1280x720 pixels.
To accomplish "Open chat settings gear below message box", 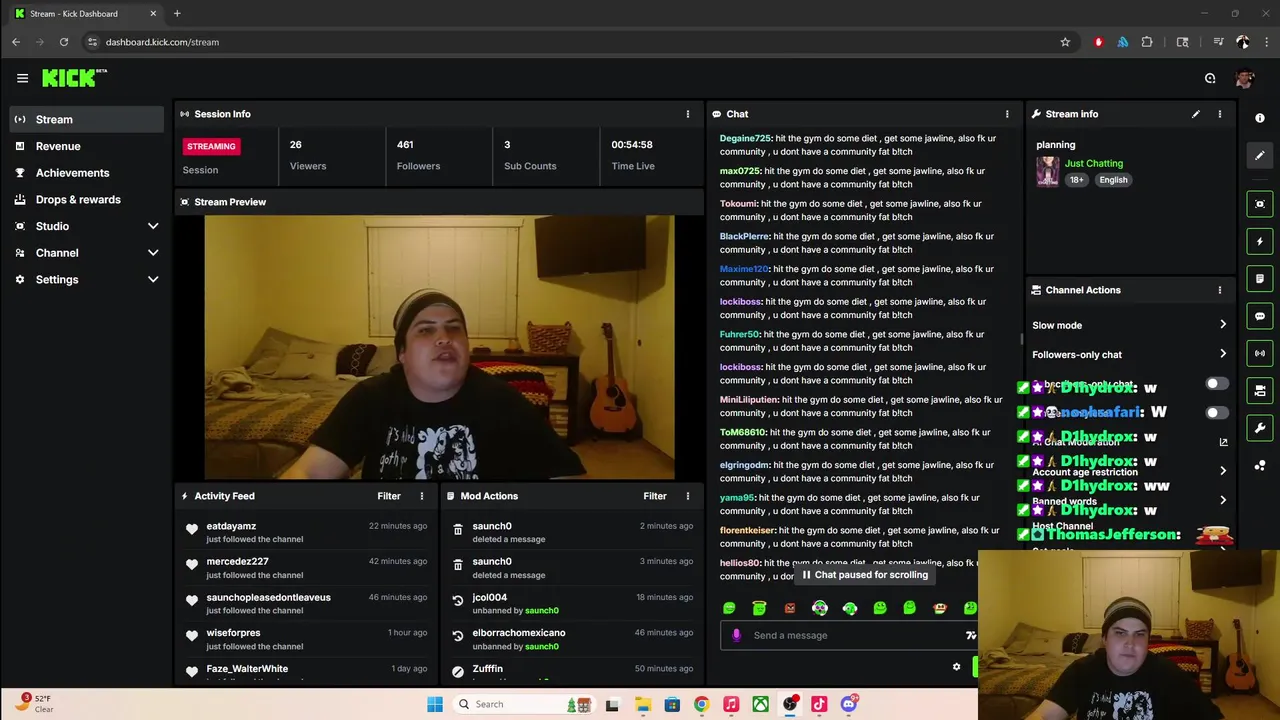I will (x=956, y=667).
